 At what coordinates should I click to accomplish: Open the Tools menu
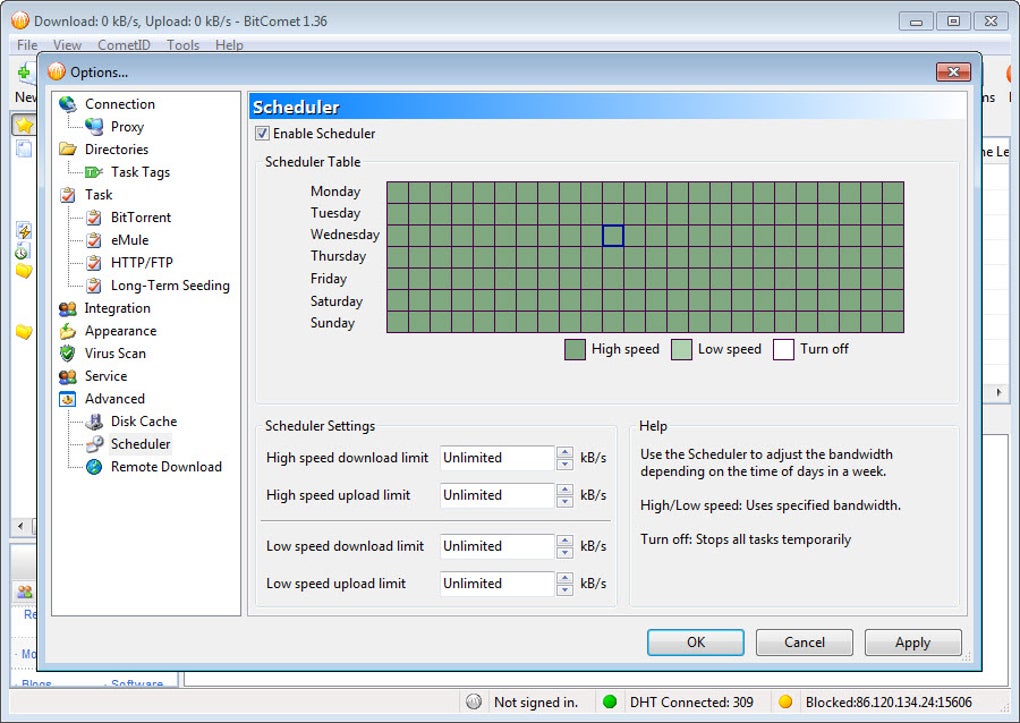[x=183, y=45]
